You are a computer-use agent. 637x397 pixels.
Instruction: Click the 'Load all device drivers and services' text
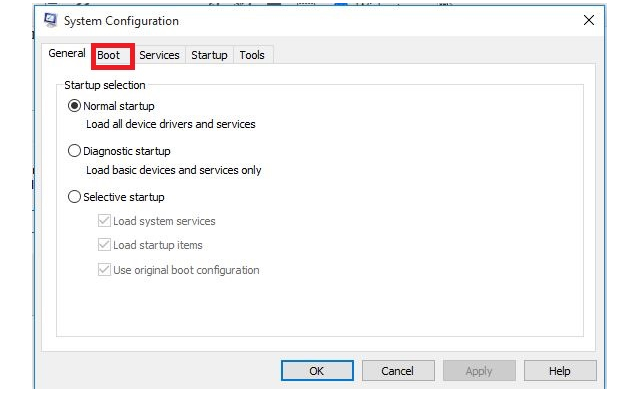click(x=171, y=124)
